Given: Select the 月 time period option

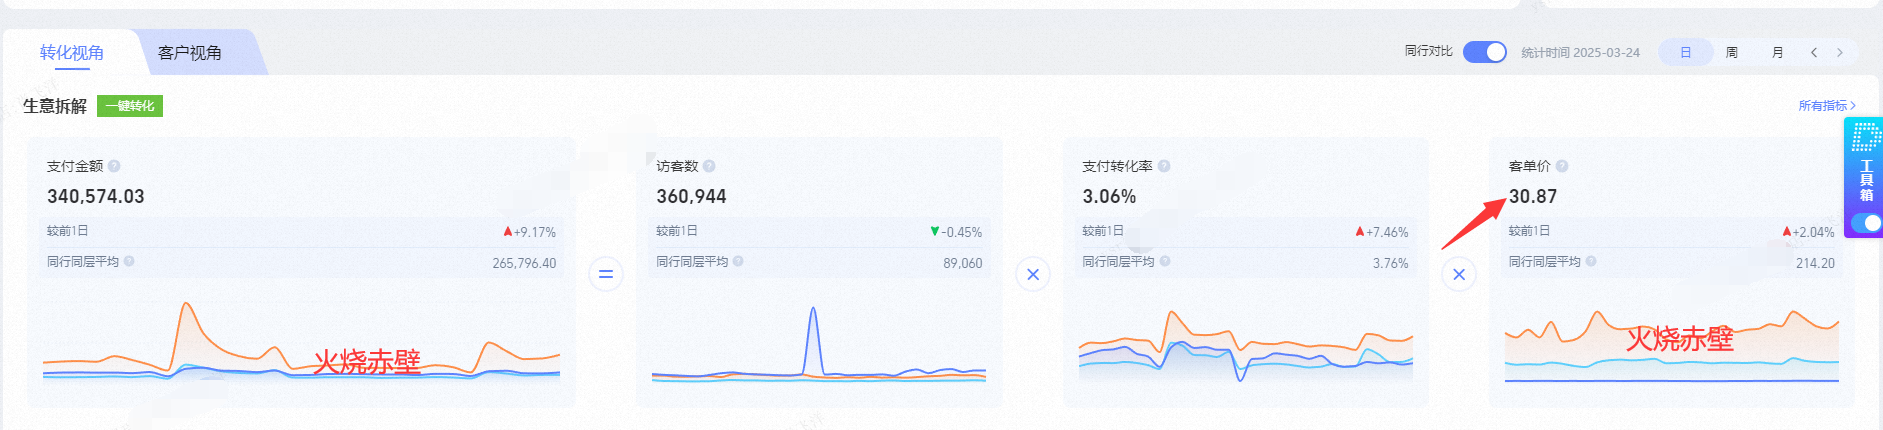Looking at the screenshot, I should [x=1778, y=52].
